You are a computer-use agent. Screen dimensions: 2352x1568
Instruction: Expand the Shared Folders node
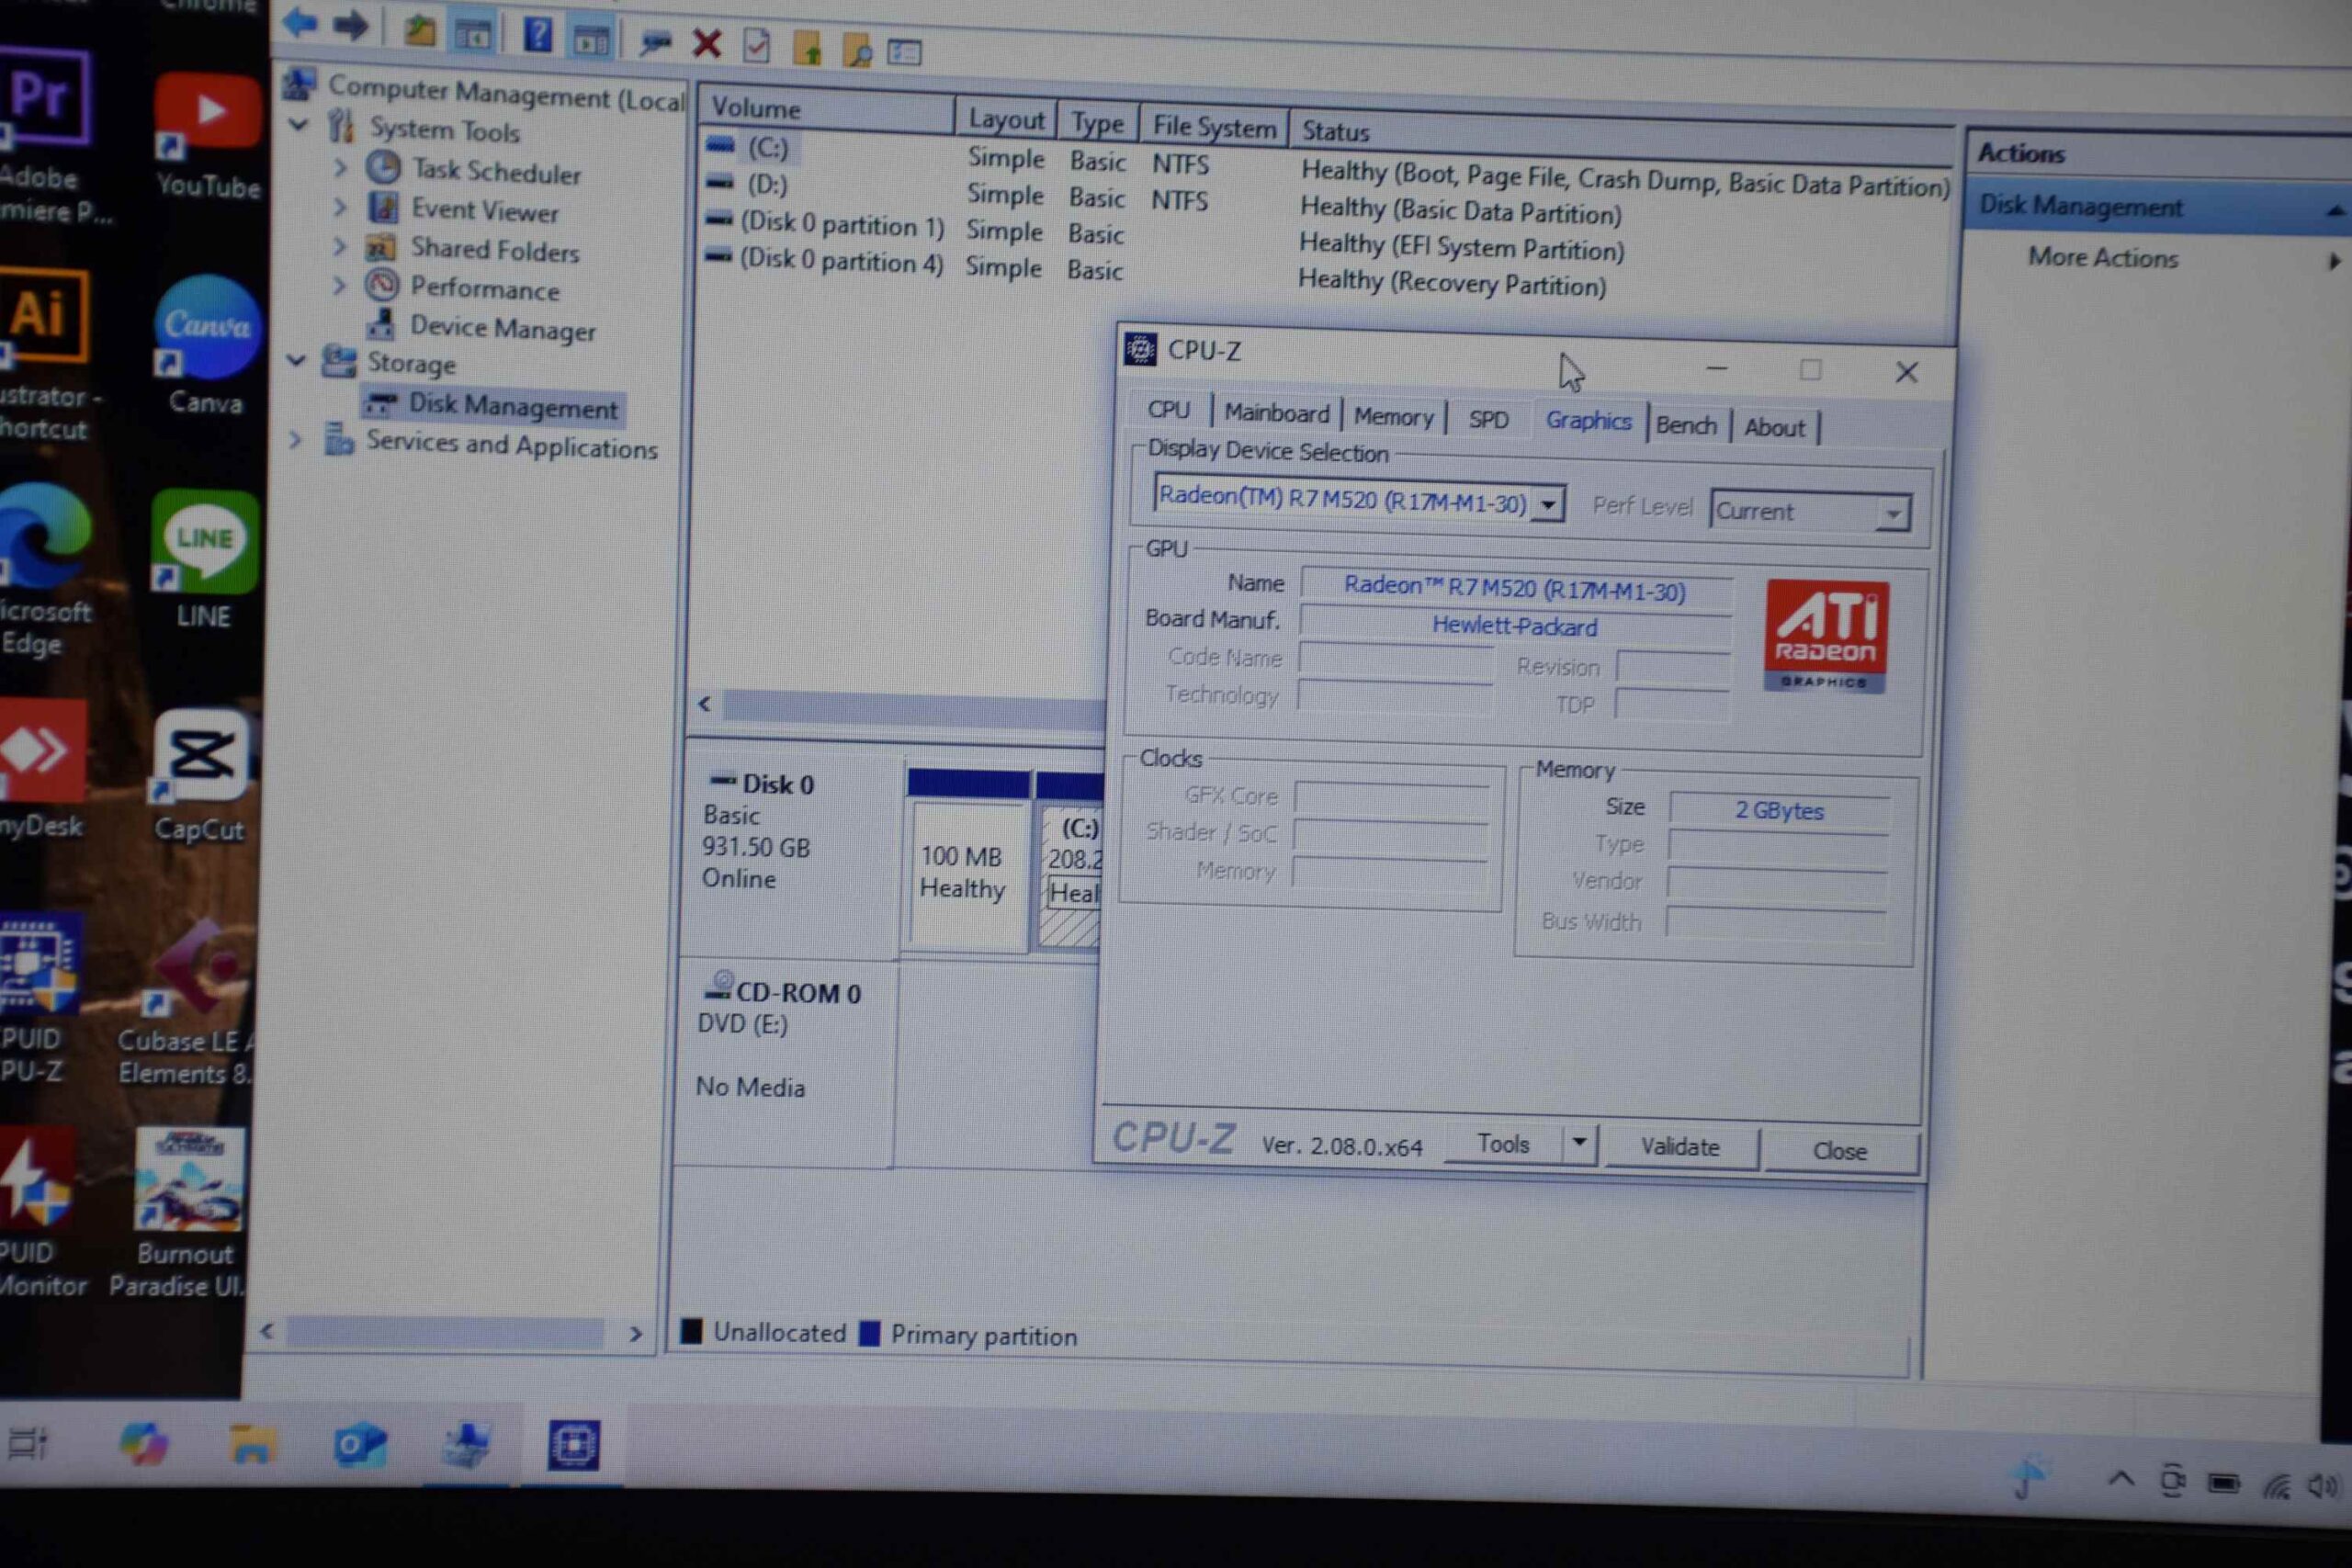(x=339, y=246)
